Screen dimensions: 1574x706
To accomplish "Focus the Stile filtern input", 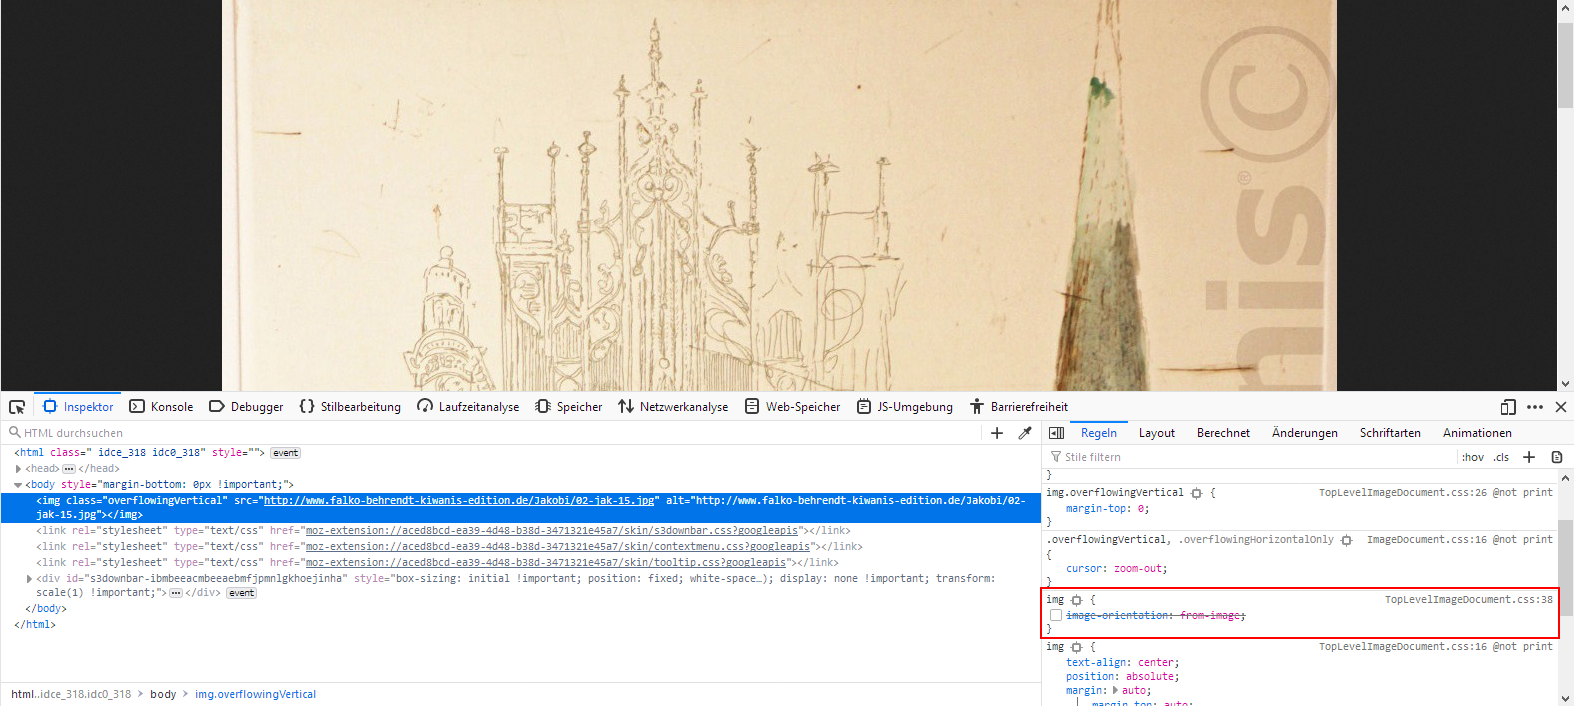I will click(x=1250, y=457).
